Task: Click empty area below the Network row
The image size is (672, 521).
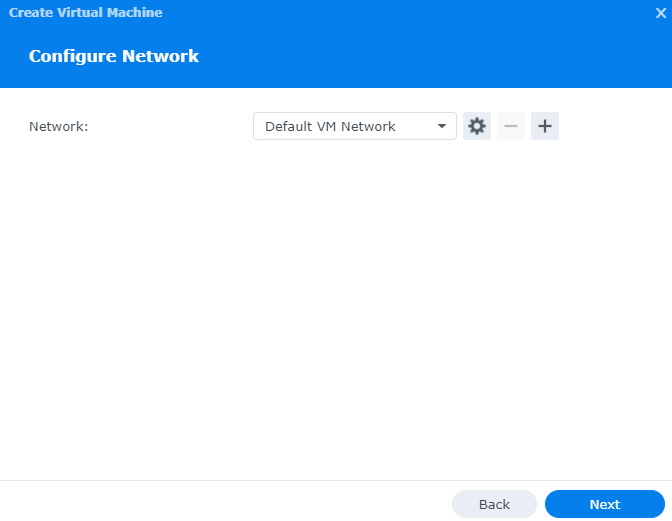Action: pyautogui.click(x=336, y=308)
